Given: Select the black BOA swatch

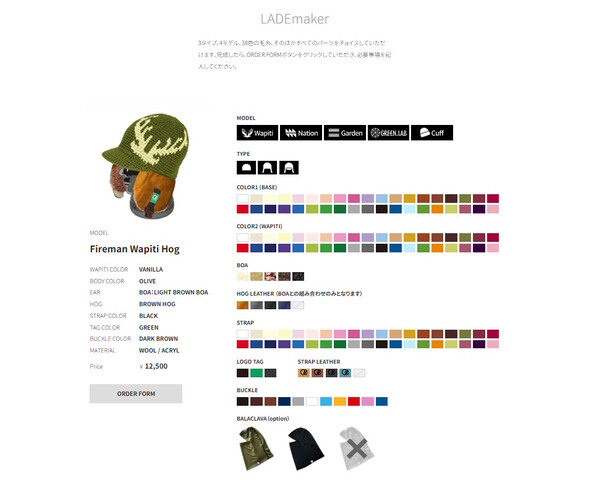Looking at the screenshot, I should click(298, 276).
